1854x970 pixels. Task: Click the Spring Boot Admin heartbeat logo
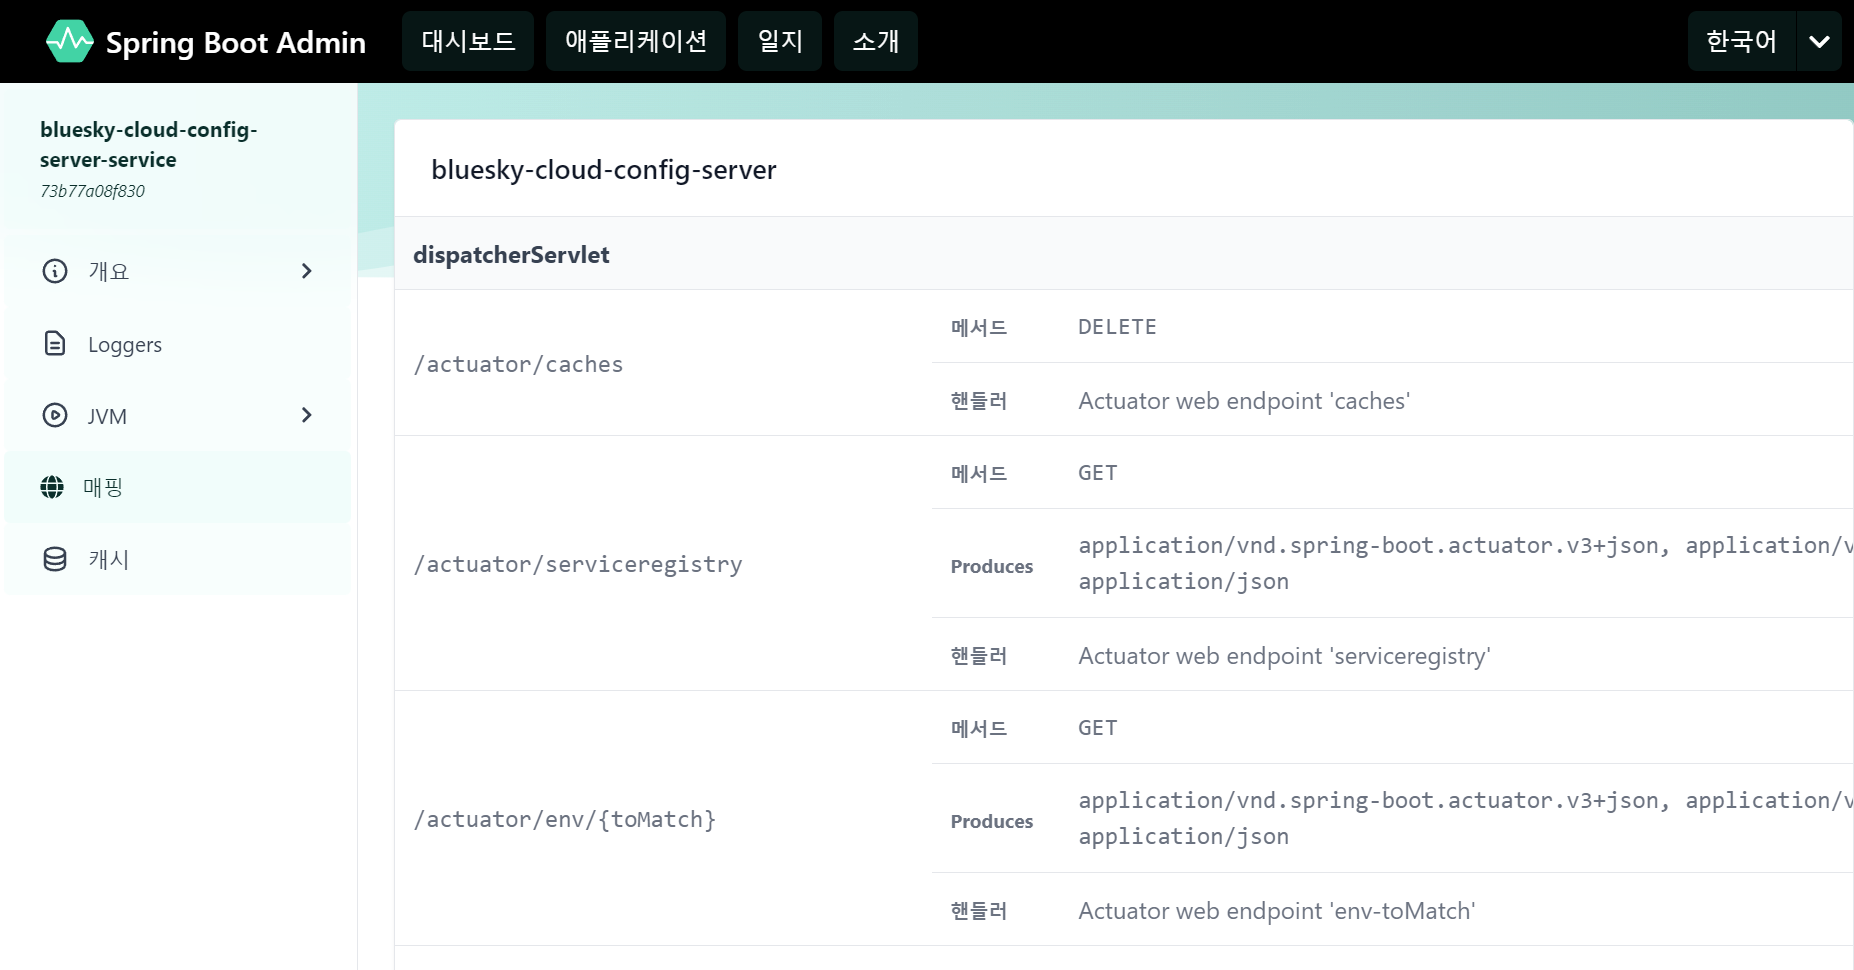click(x=70, y=41)
